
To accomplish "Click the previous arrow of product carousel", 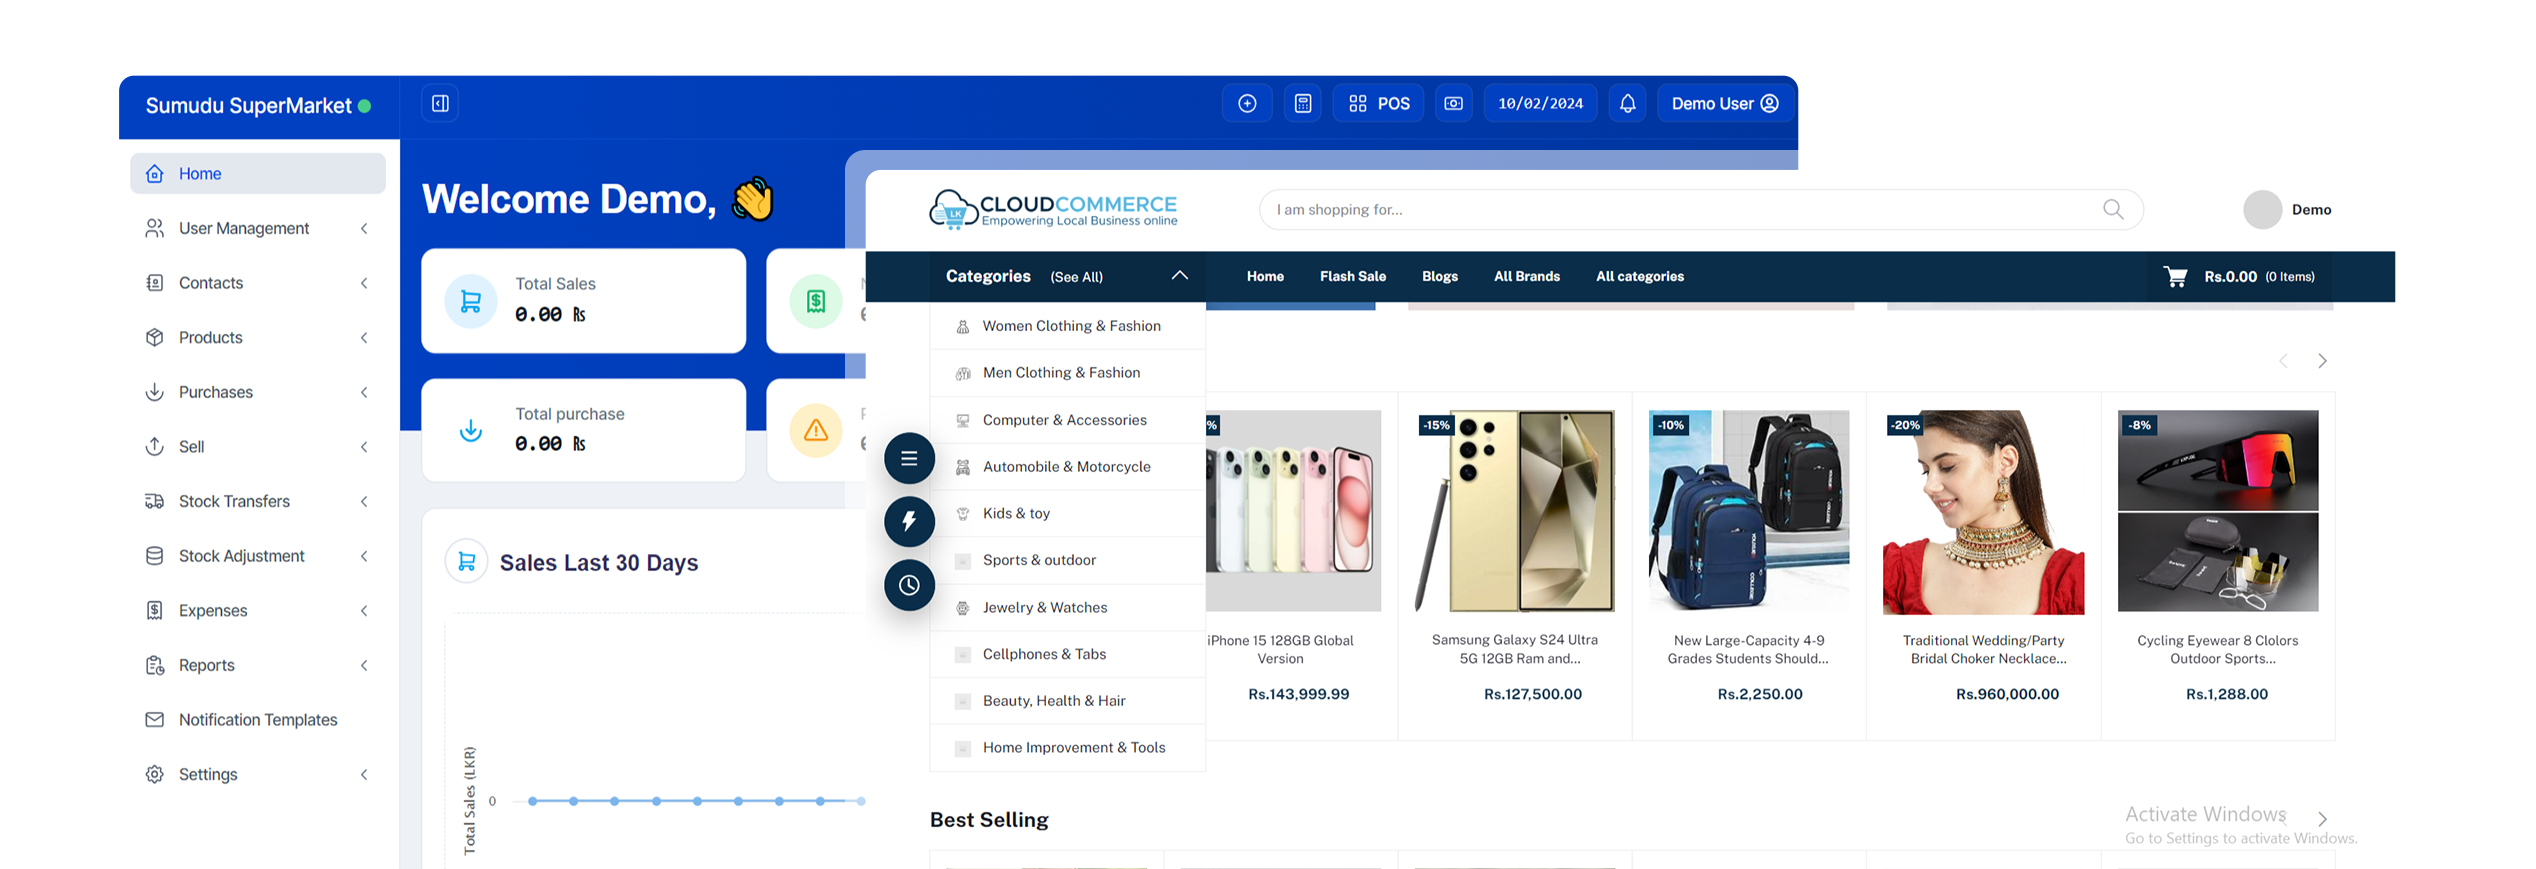I will click(2283, 361).
